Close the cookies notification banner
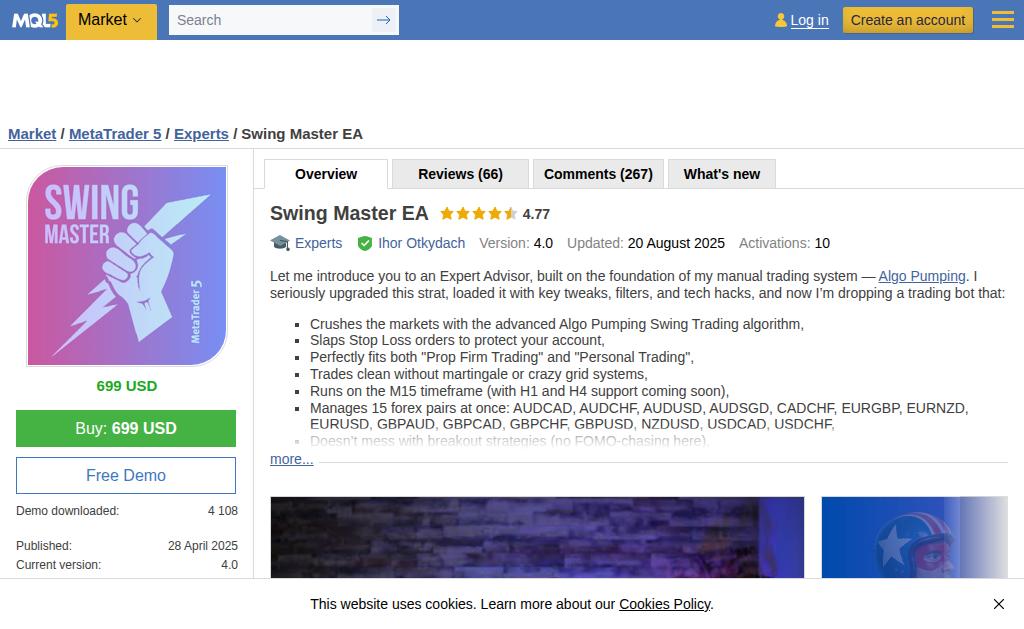1024x629 pixels. 999,604
